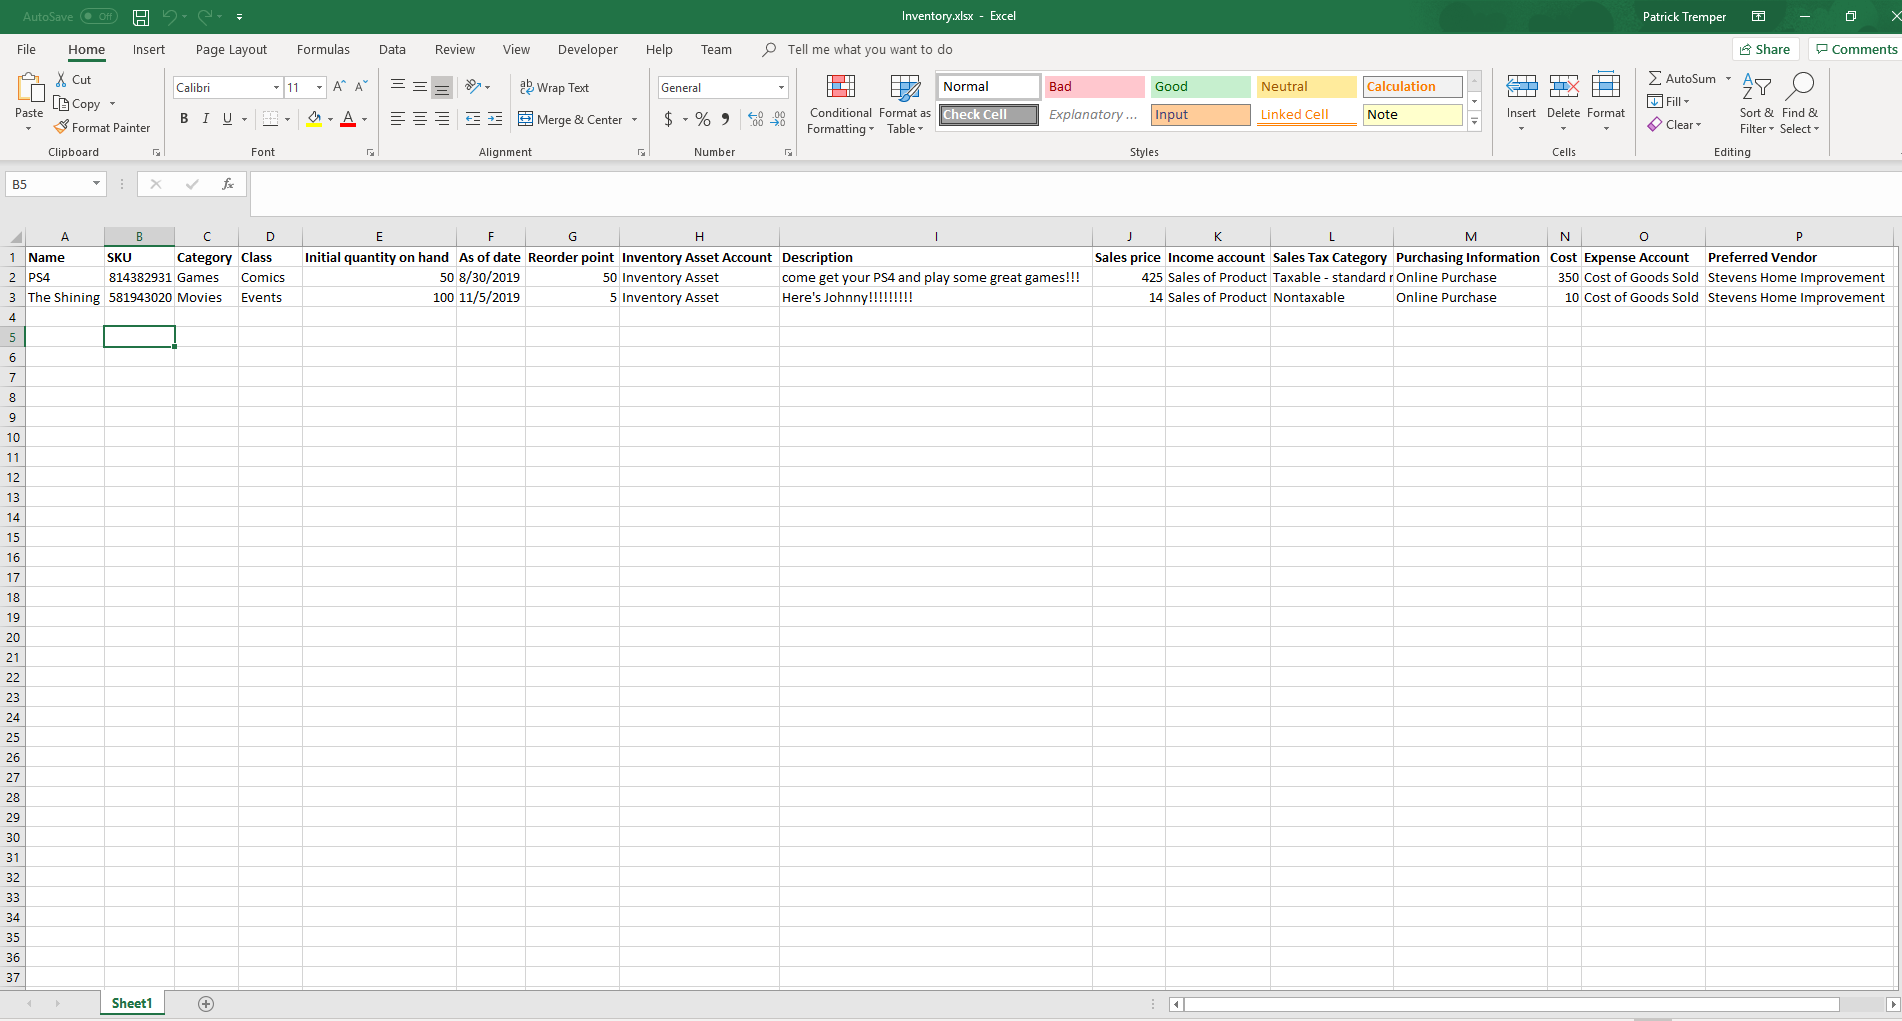Open the Comments pane button
This screenshot has height=1021, width=1902.
click(x=1855, y=50)
